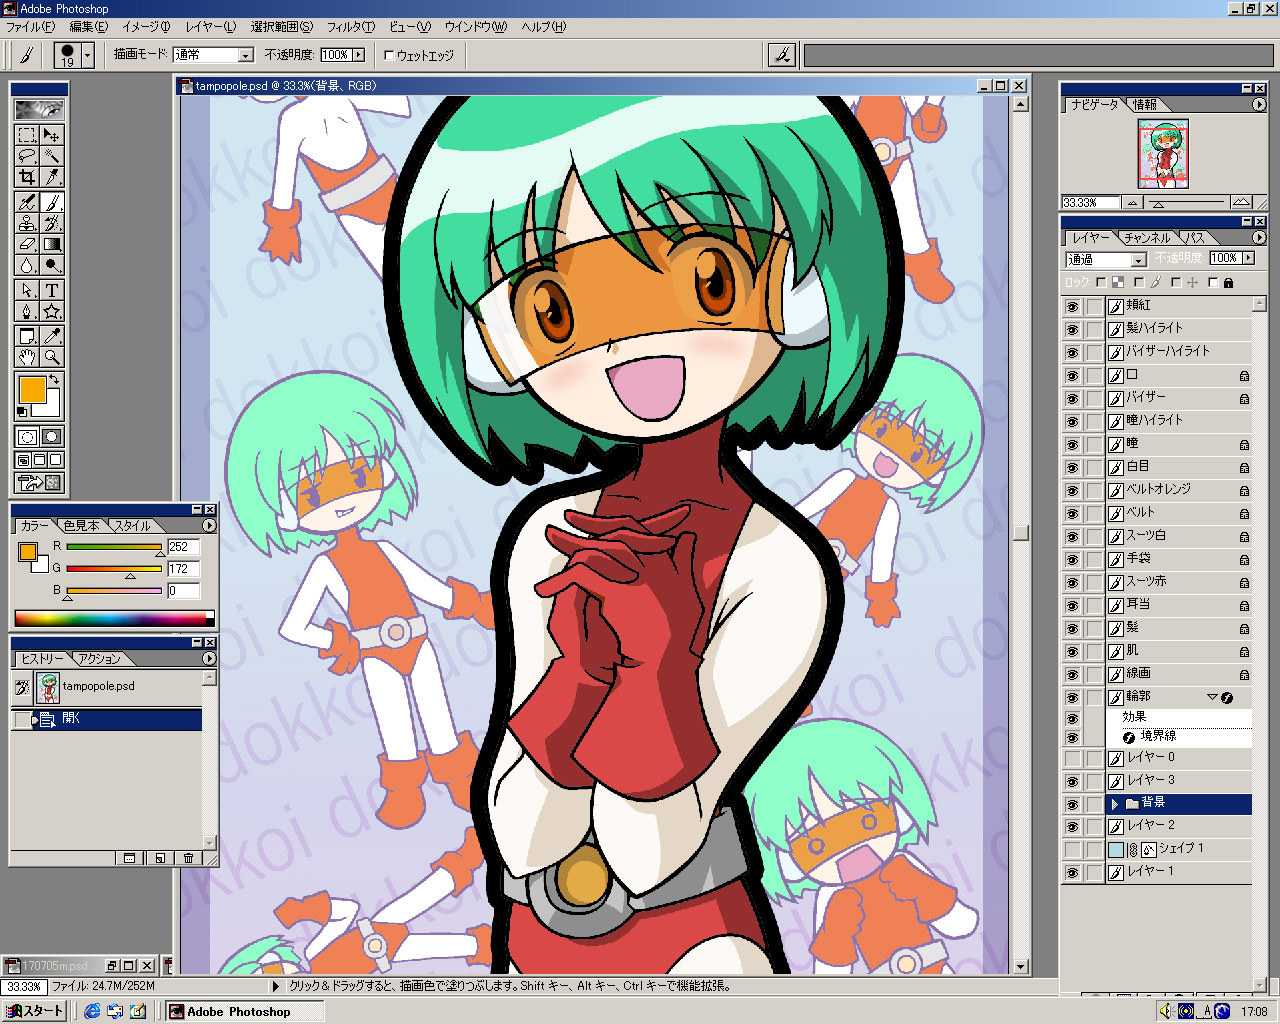Open the brush preset picker arrow
Screen dimensions: 1280x1024
click(88, 55)
